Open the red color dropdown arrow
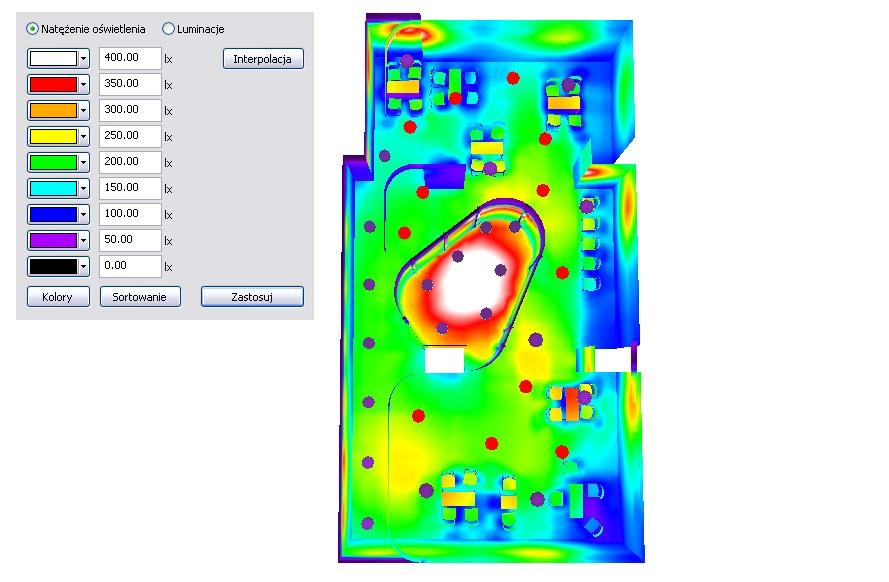This screenshot has height=582, width=889. [x=84, y=84]
